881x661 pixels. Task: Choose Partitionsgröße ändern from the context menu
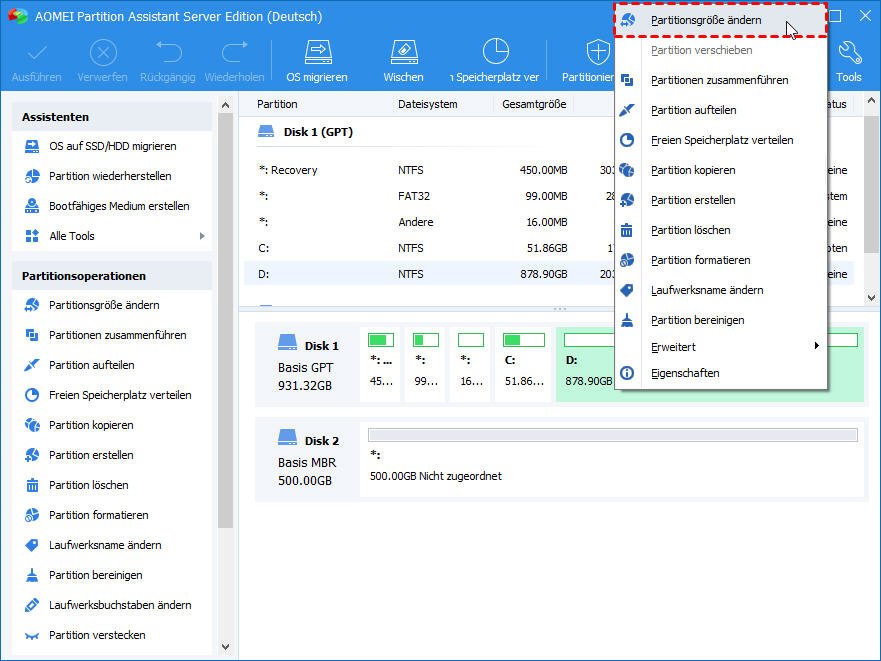tap(721, 20)
